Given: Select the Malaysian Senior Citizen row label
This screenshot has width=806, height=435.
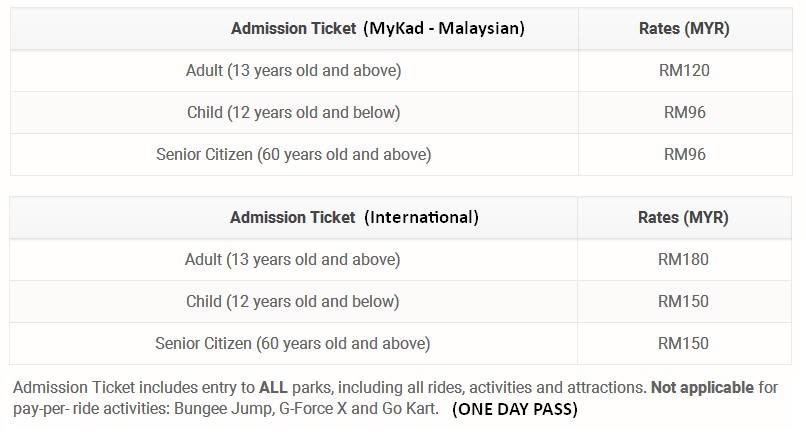Looking at the screenshot, I should click(294, 155).
